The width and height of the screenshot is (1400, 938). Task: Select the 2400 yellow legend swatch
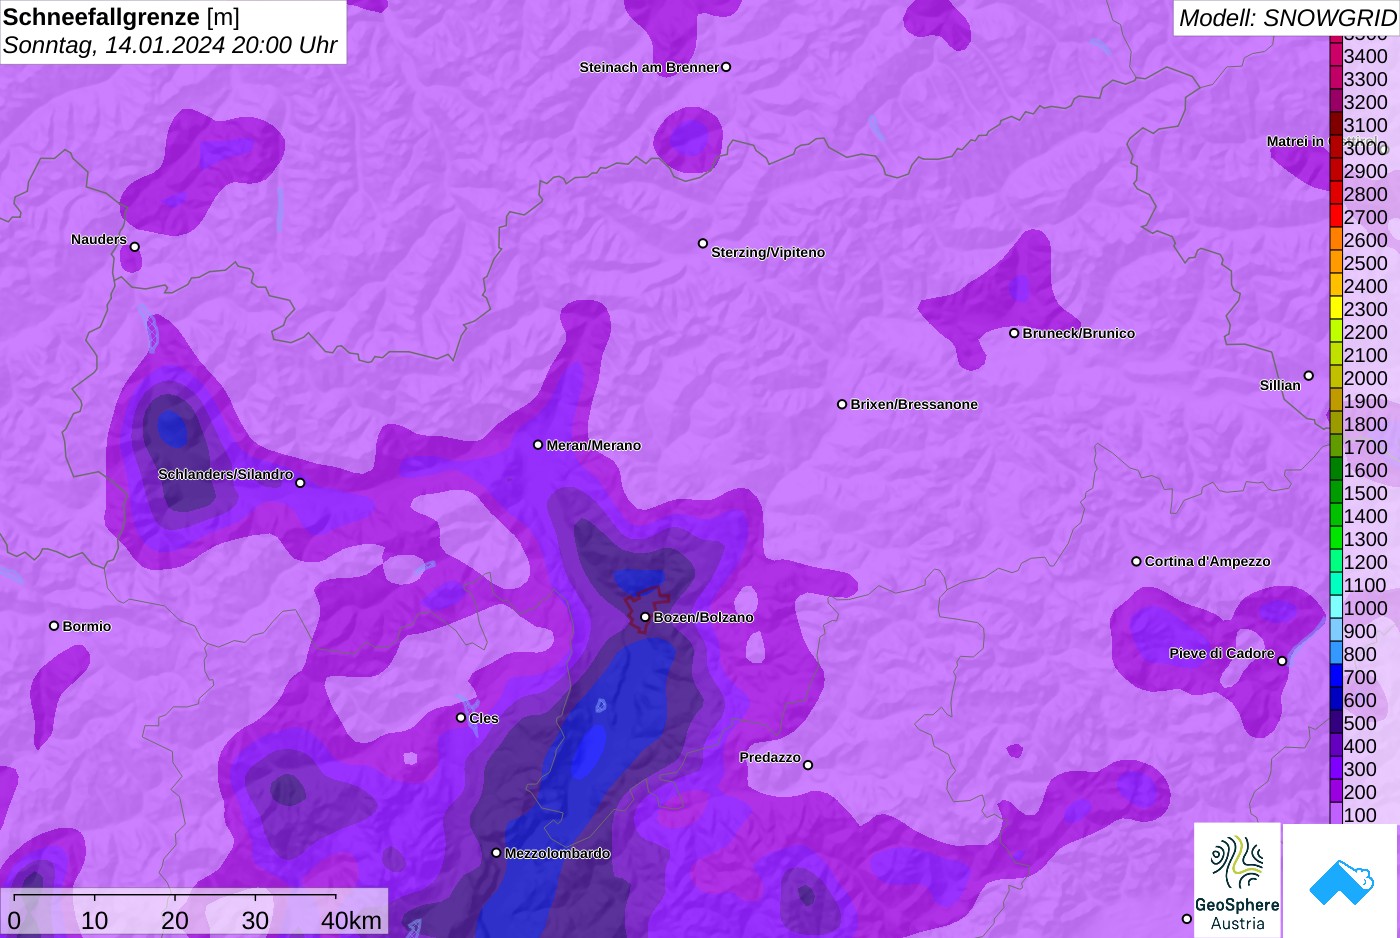coord(1336,286)
